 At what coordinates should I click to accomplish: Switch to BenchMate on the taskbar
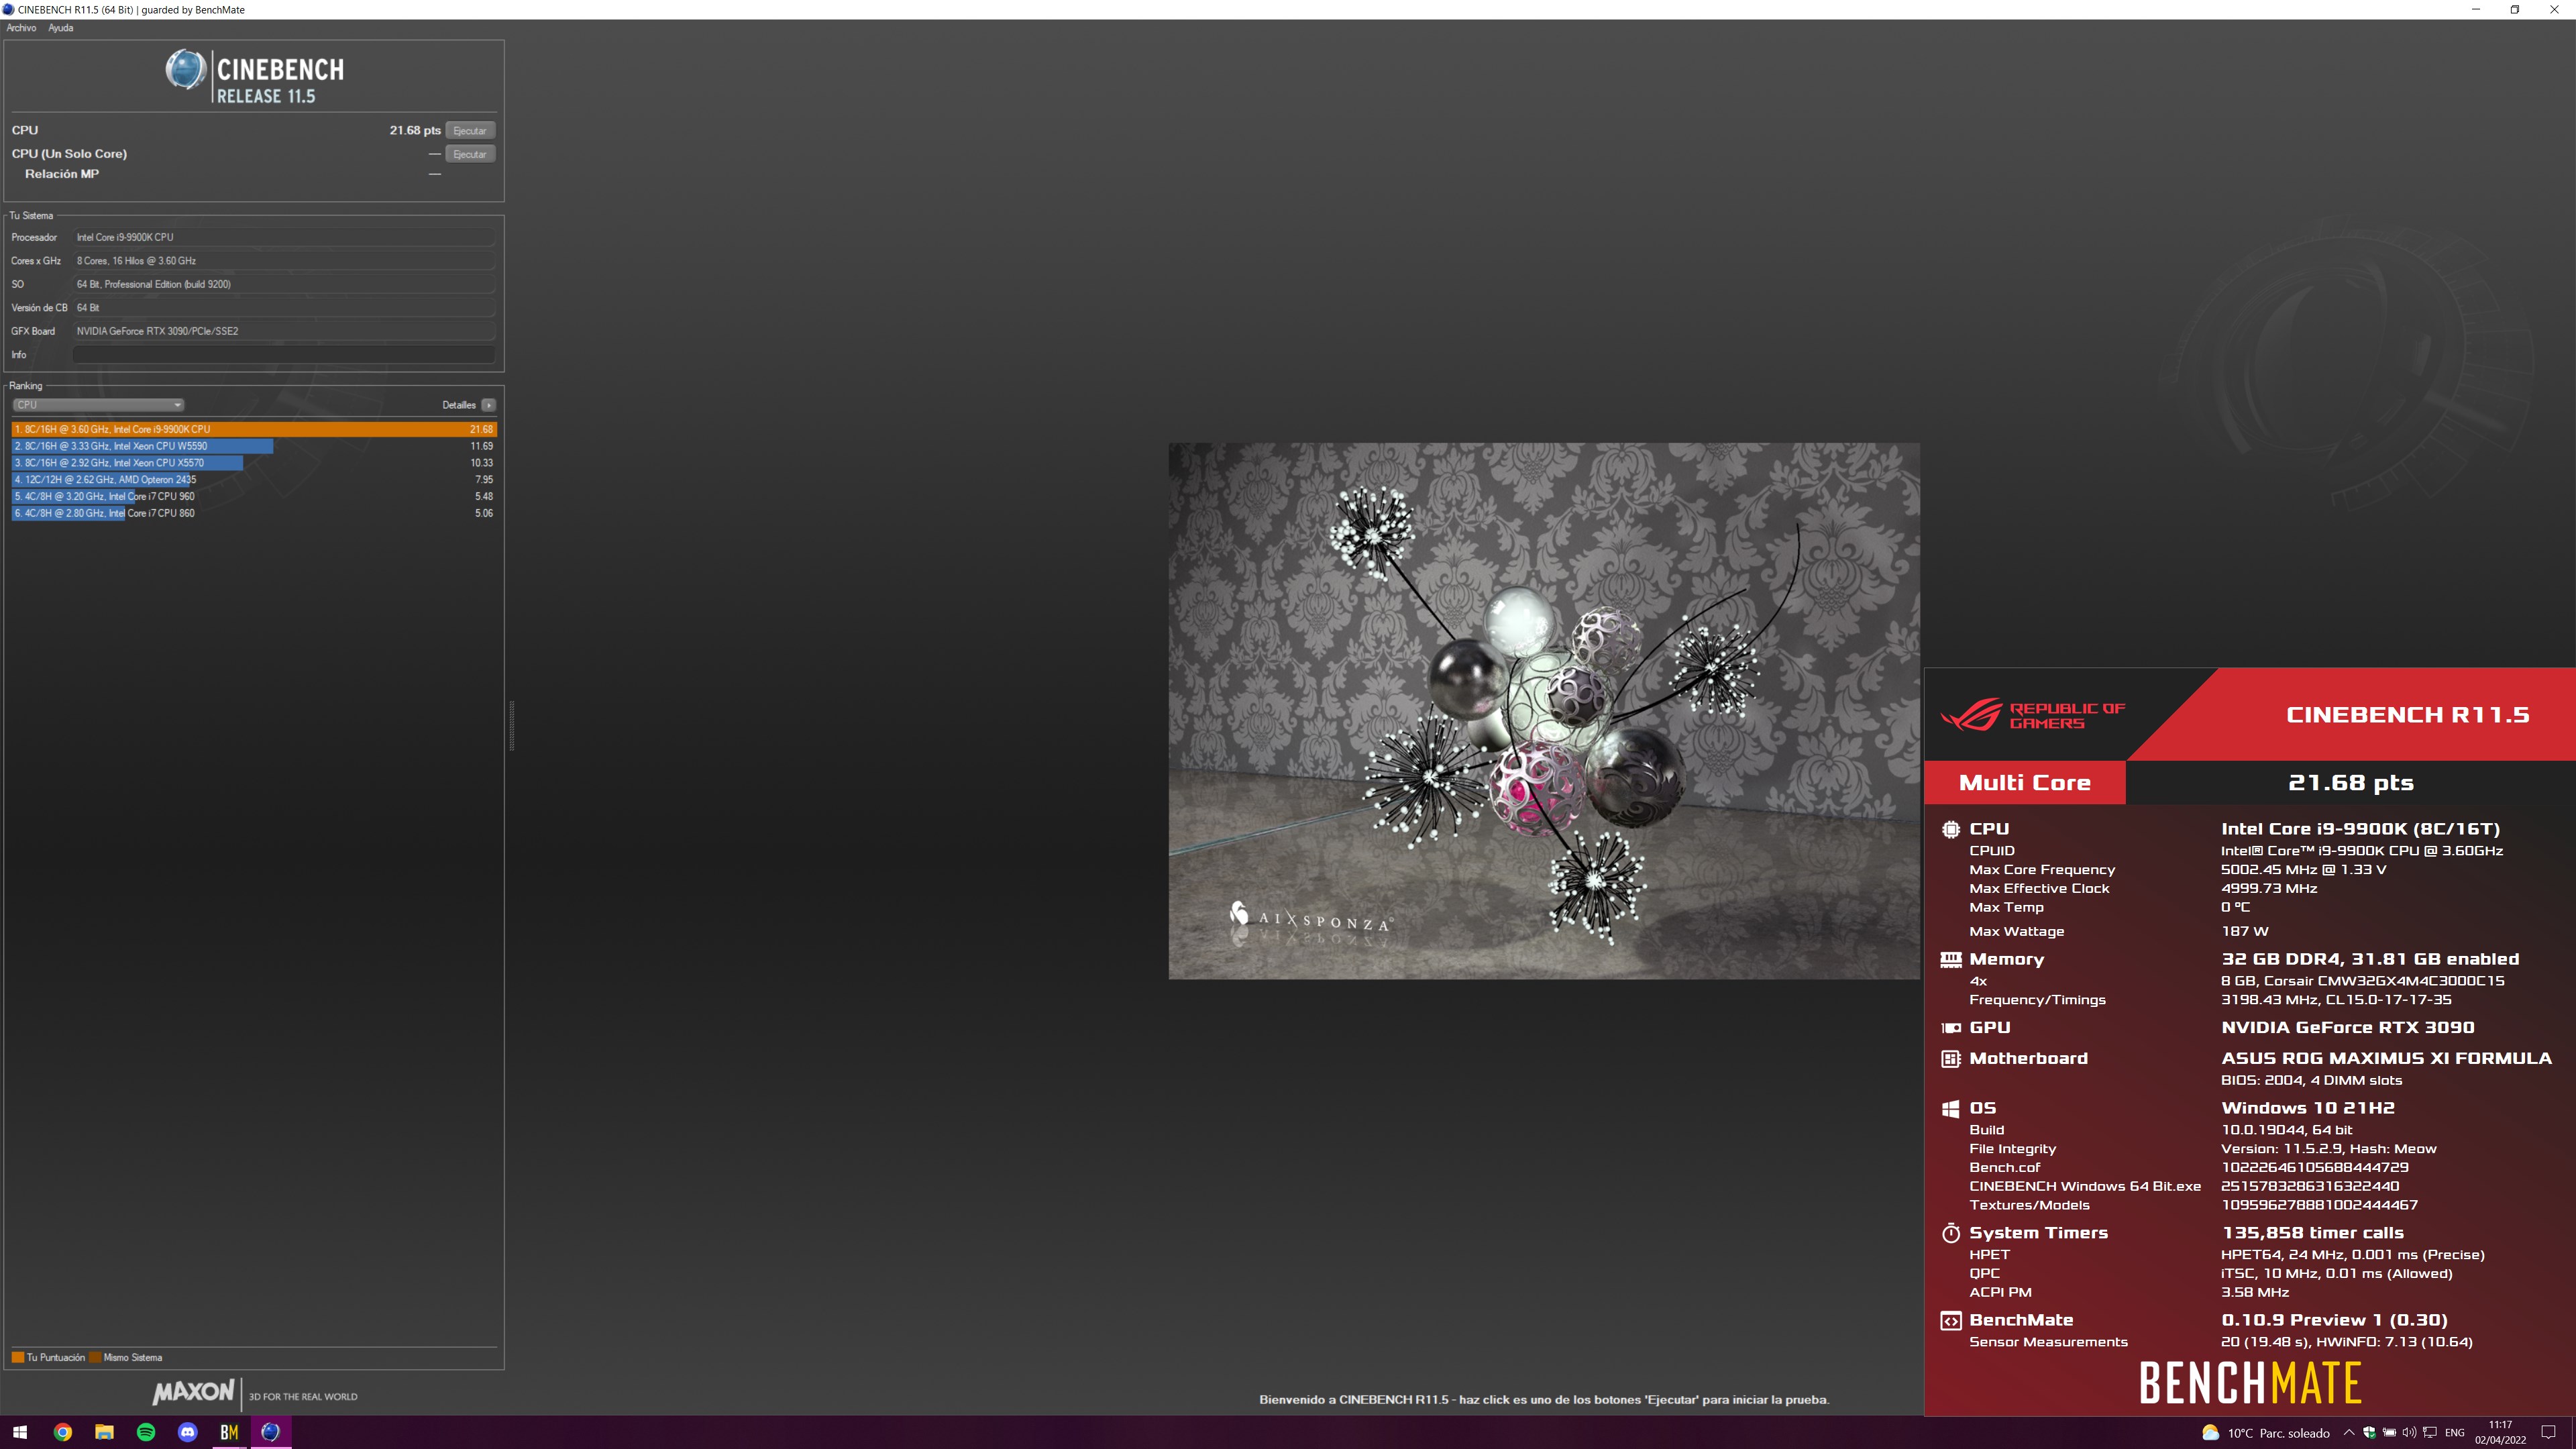coord(229,1432)
